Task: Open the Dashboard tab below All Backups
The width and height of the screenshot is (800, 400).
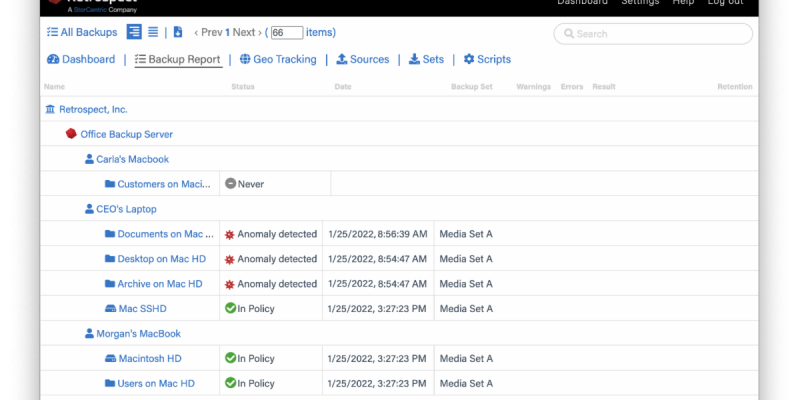Action: 81,59
